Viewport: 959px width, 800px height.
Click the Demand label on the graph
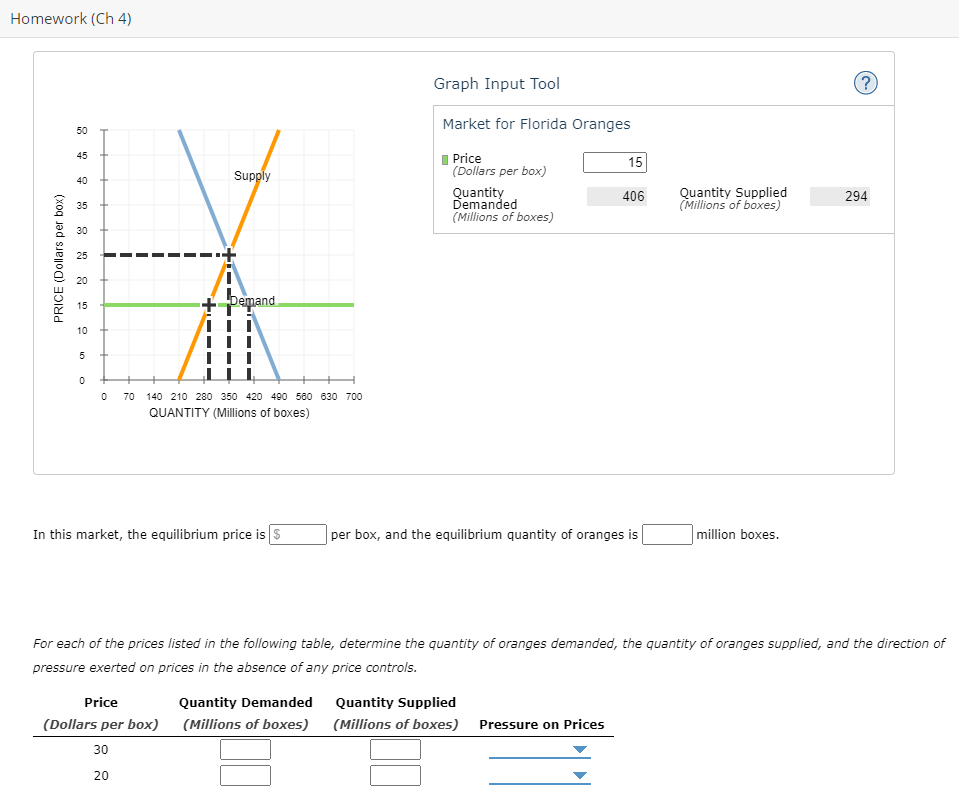252,300
